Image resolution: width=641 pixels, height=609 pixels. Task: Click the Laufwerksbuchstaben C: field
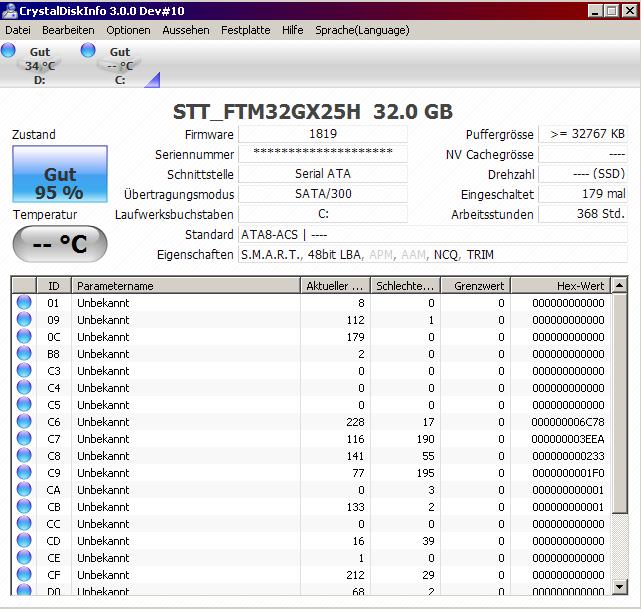(x=323, y=214)
